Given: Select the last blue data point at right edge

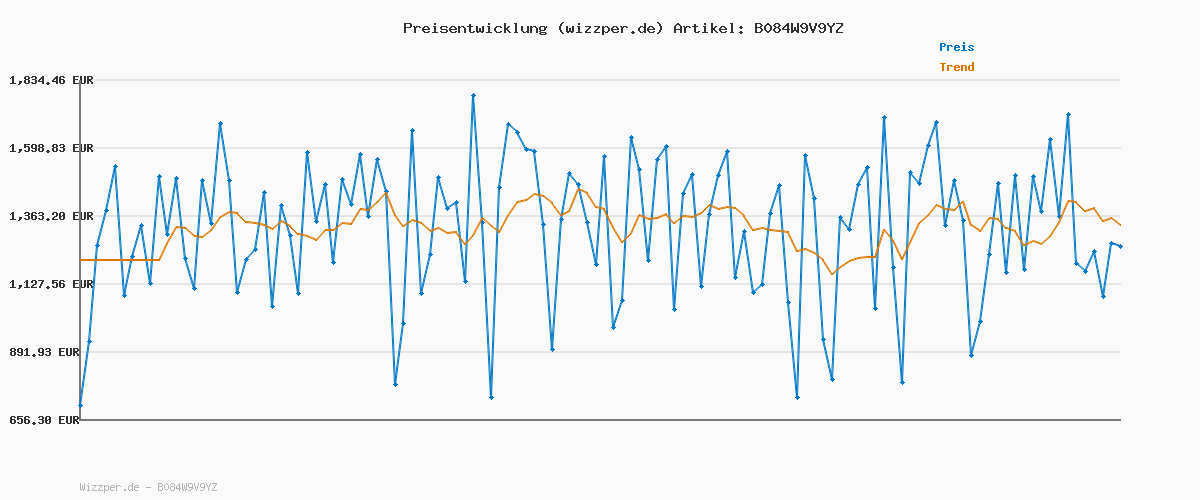Looking at the screenshot, I should pyautogui.click(x=1120, y=246).
